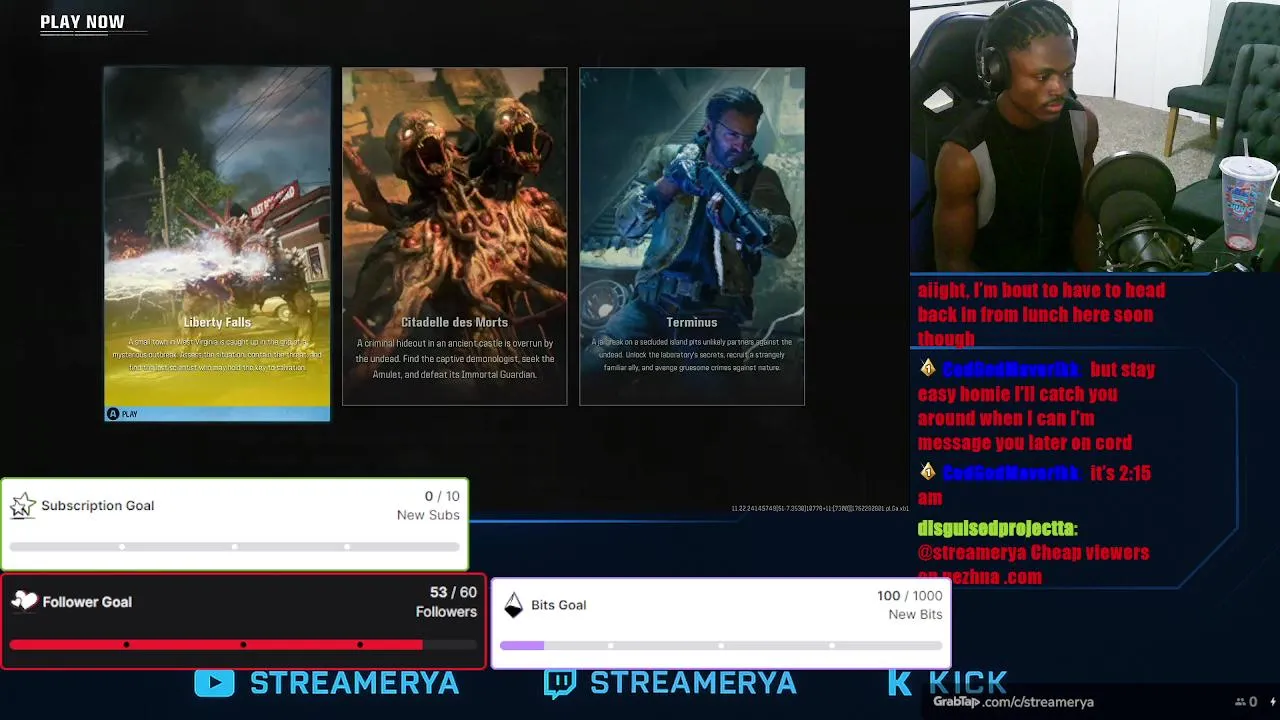Click the '0 / 10' New Subs count
Image resolution: width=1280 pixels, height=720 pixels.
coord(442,496)
